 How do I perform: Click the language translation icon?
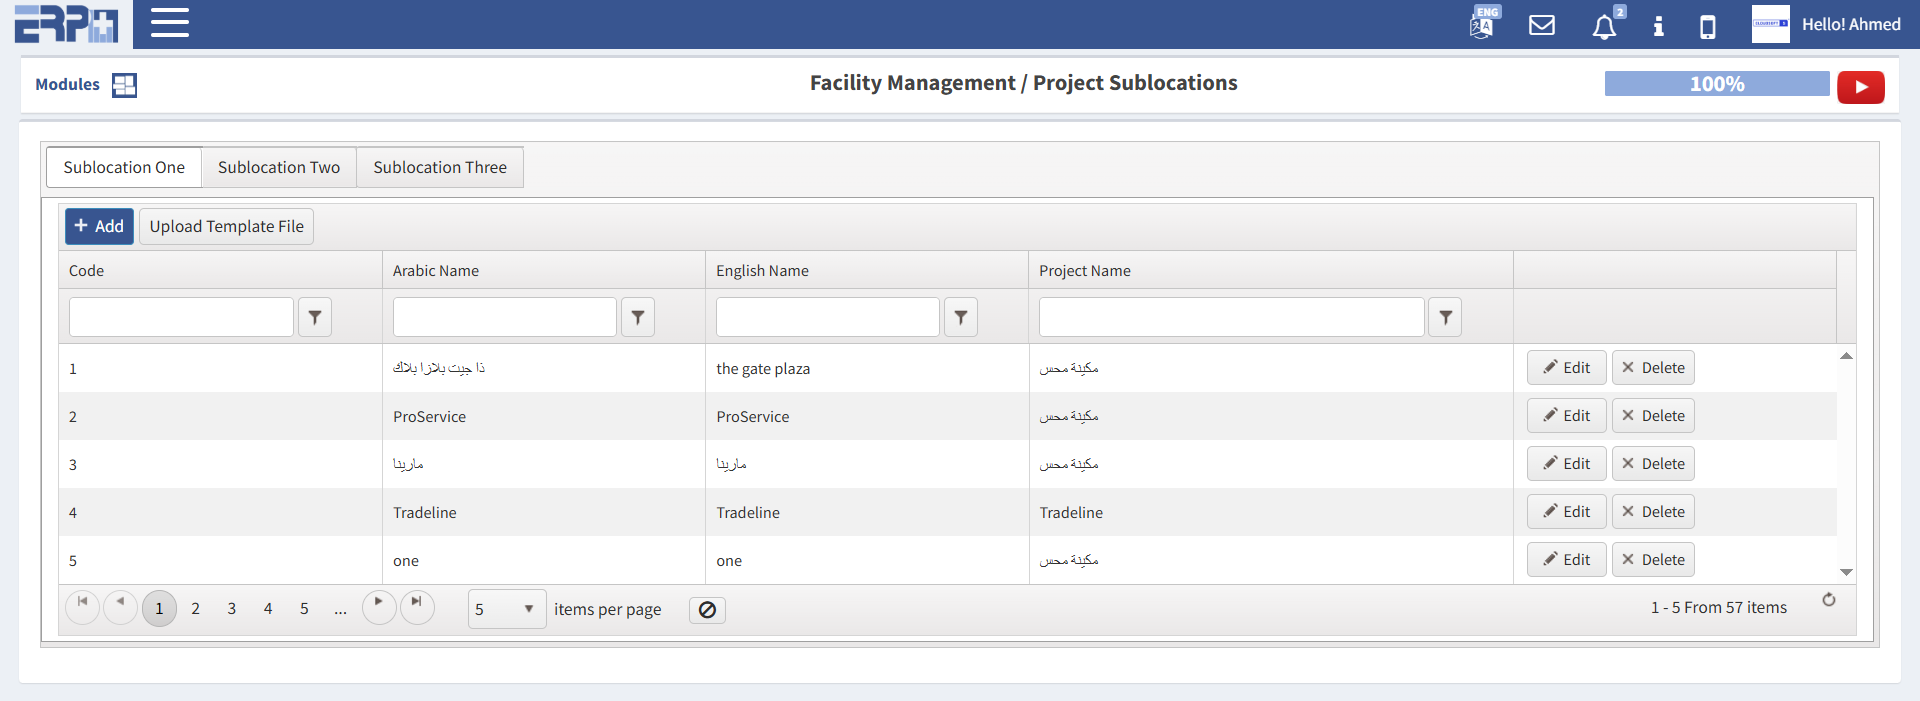pyautogui.click(x=1482, y=24)
